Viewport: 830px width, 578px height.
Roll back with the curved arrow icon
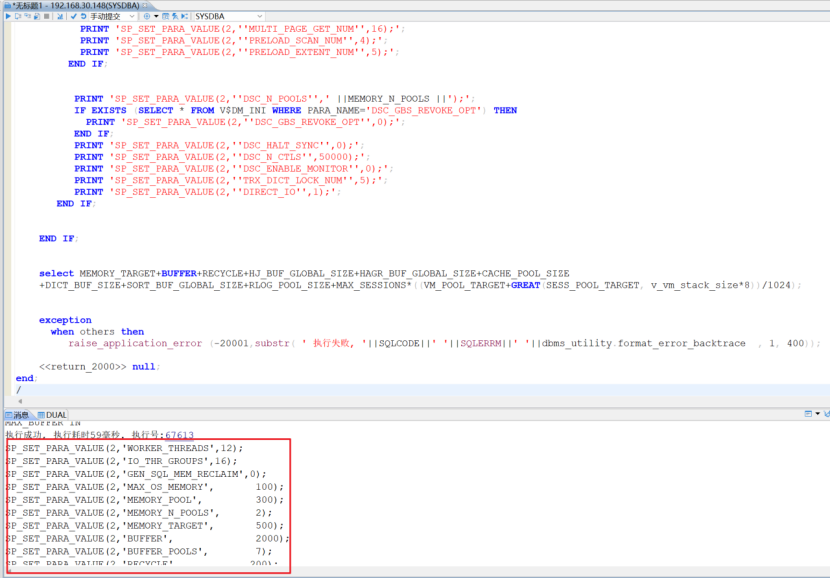pos(84,16)
